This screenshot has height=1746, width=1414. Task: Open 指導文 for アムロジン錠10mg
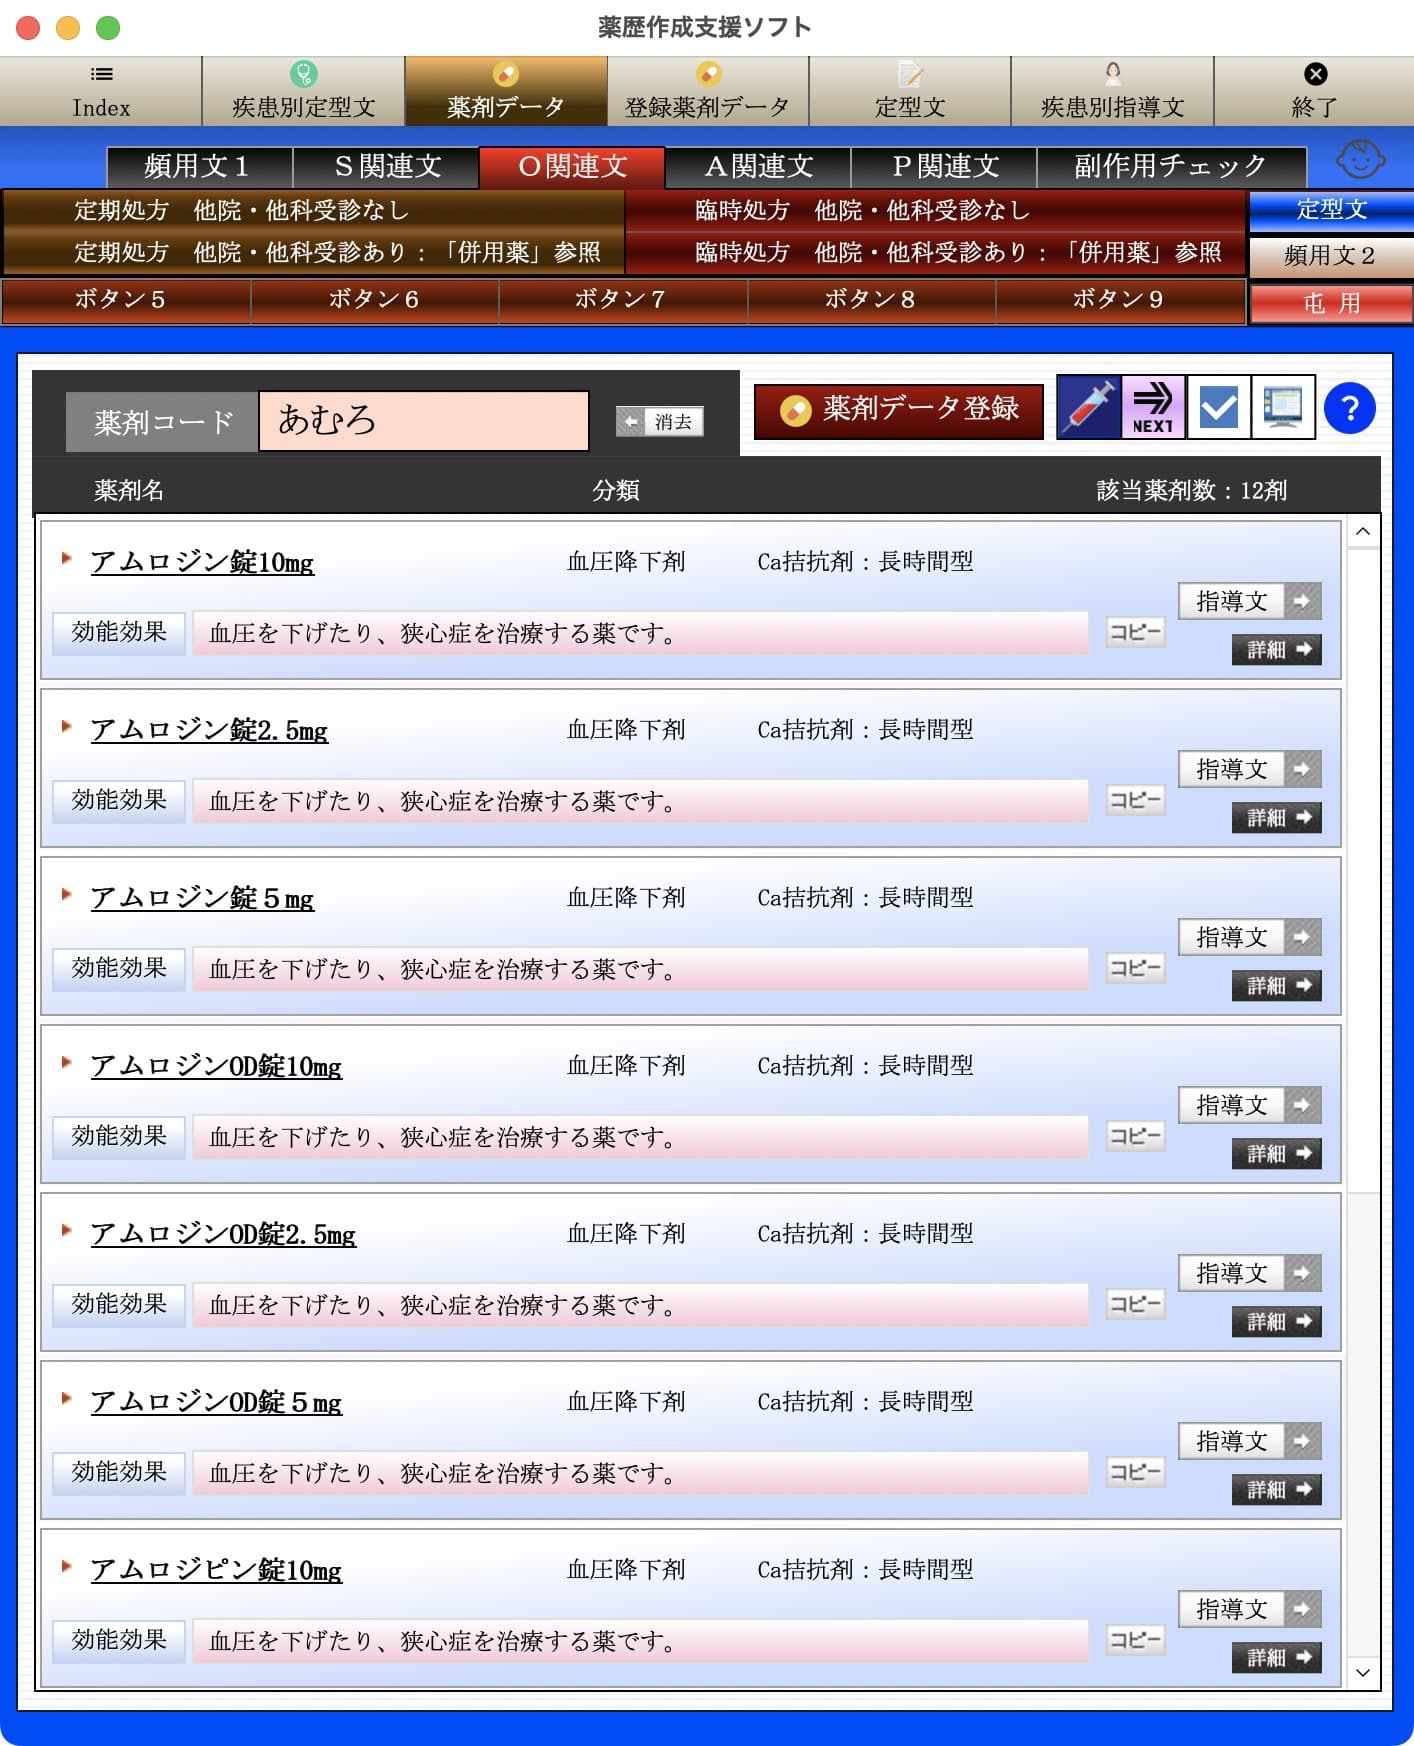[1250, 601]
